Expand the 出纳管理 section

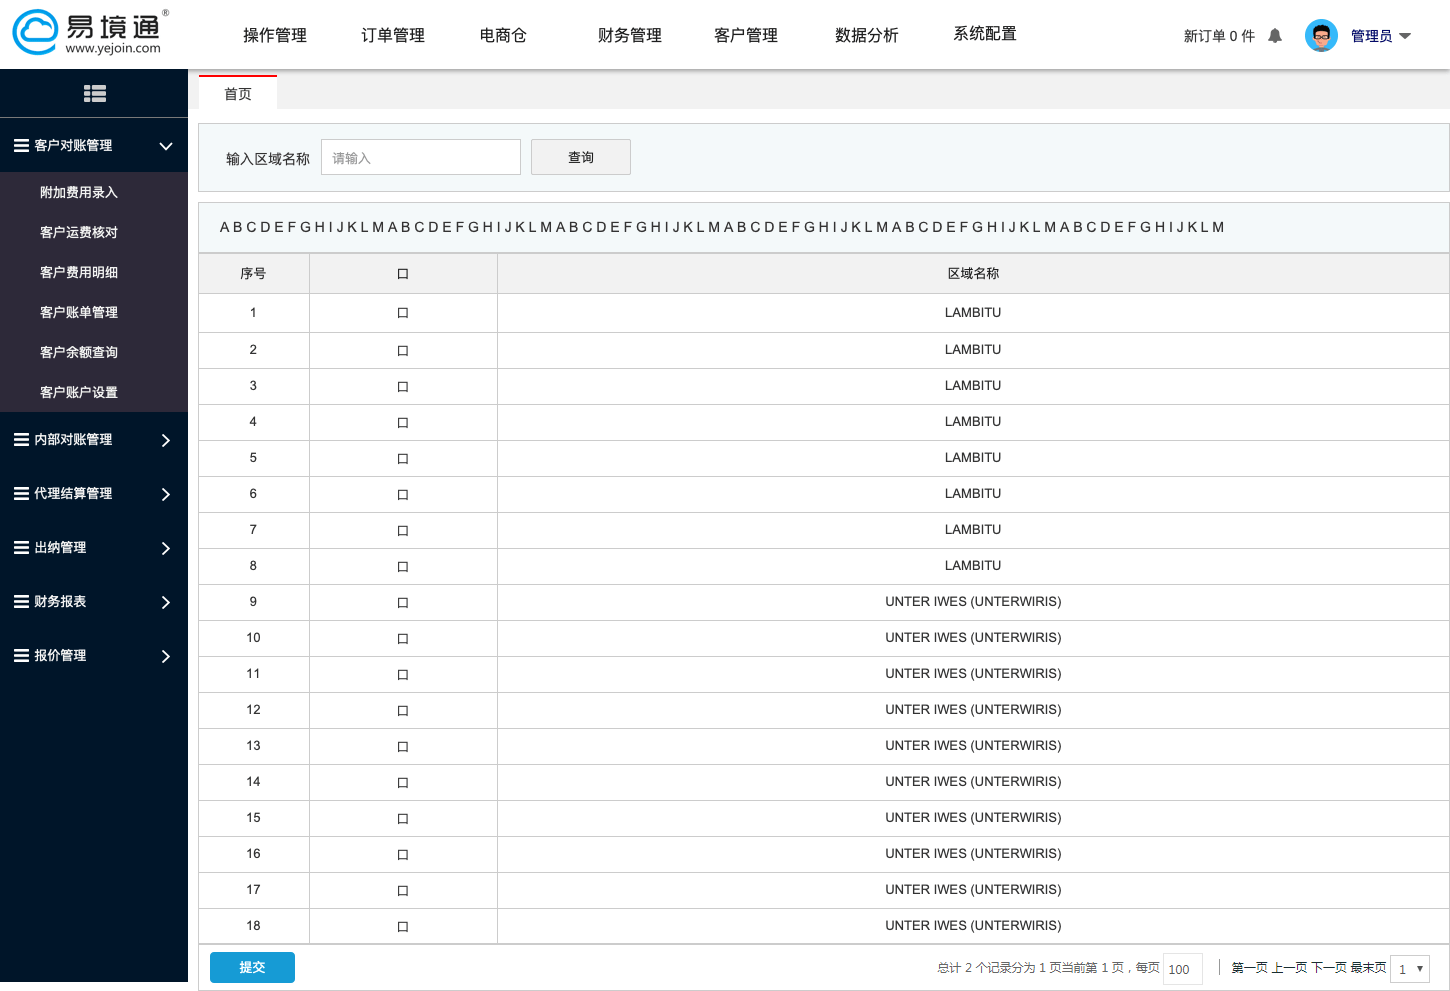tap(166, 548)
